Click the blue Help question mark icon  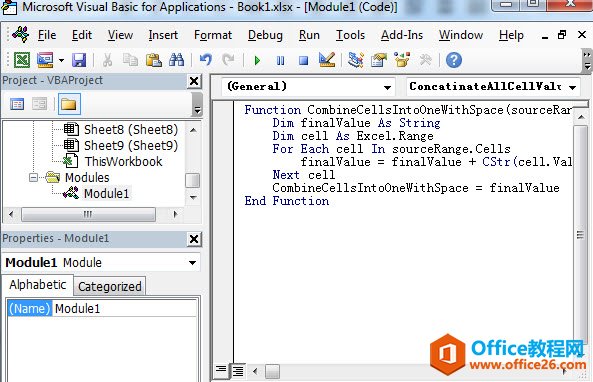453,60
